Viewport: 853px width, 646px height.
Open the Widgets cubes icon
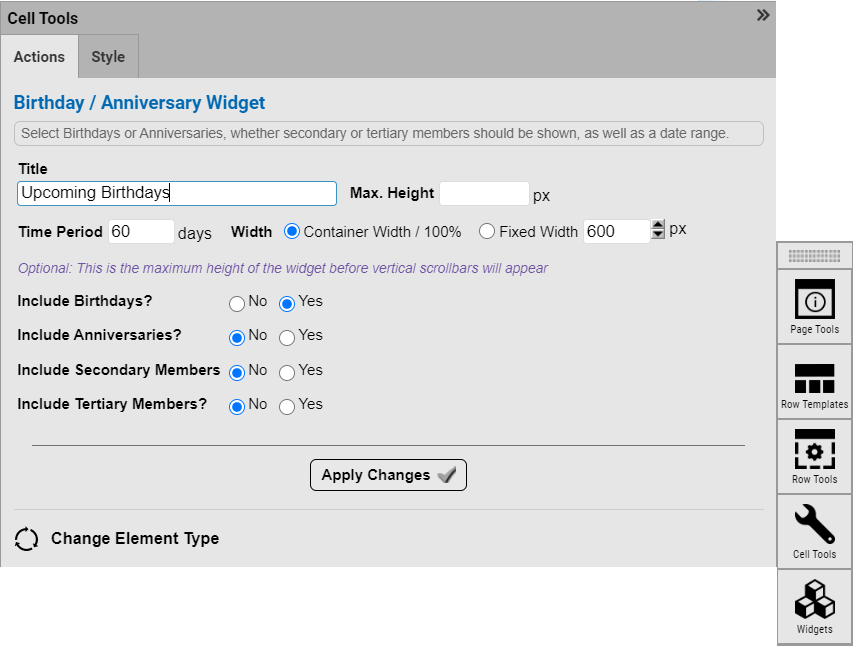click(x=814, y=600)
